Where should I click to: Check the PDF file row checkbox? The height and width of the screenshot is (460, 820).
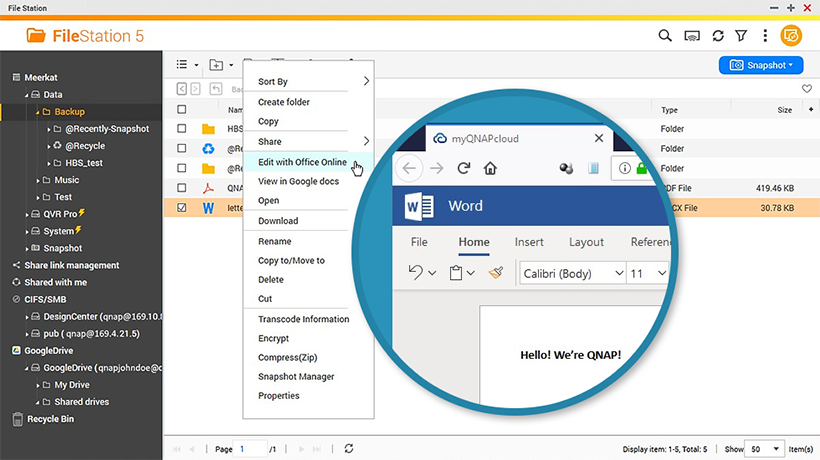[181, 188]
